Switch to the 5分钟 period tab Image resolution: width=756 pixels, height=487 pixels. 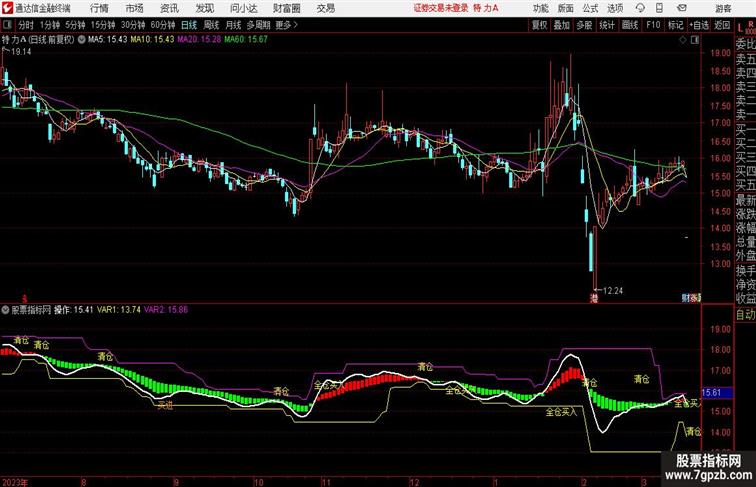75,25
